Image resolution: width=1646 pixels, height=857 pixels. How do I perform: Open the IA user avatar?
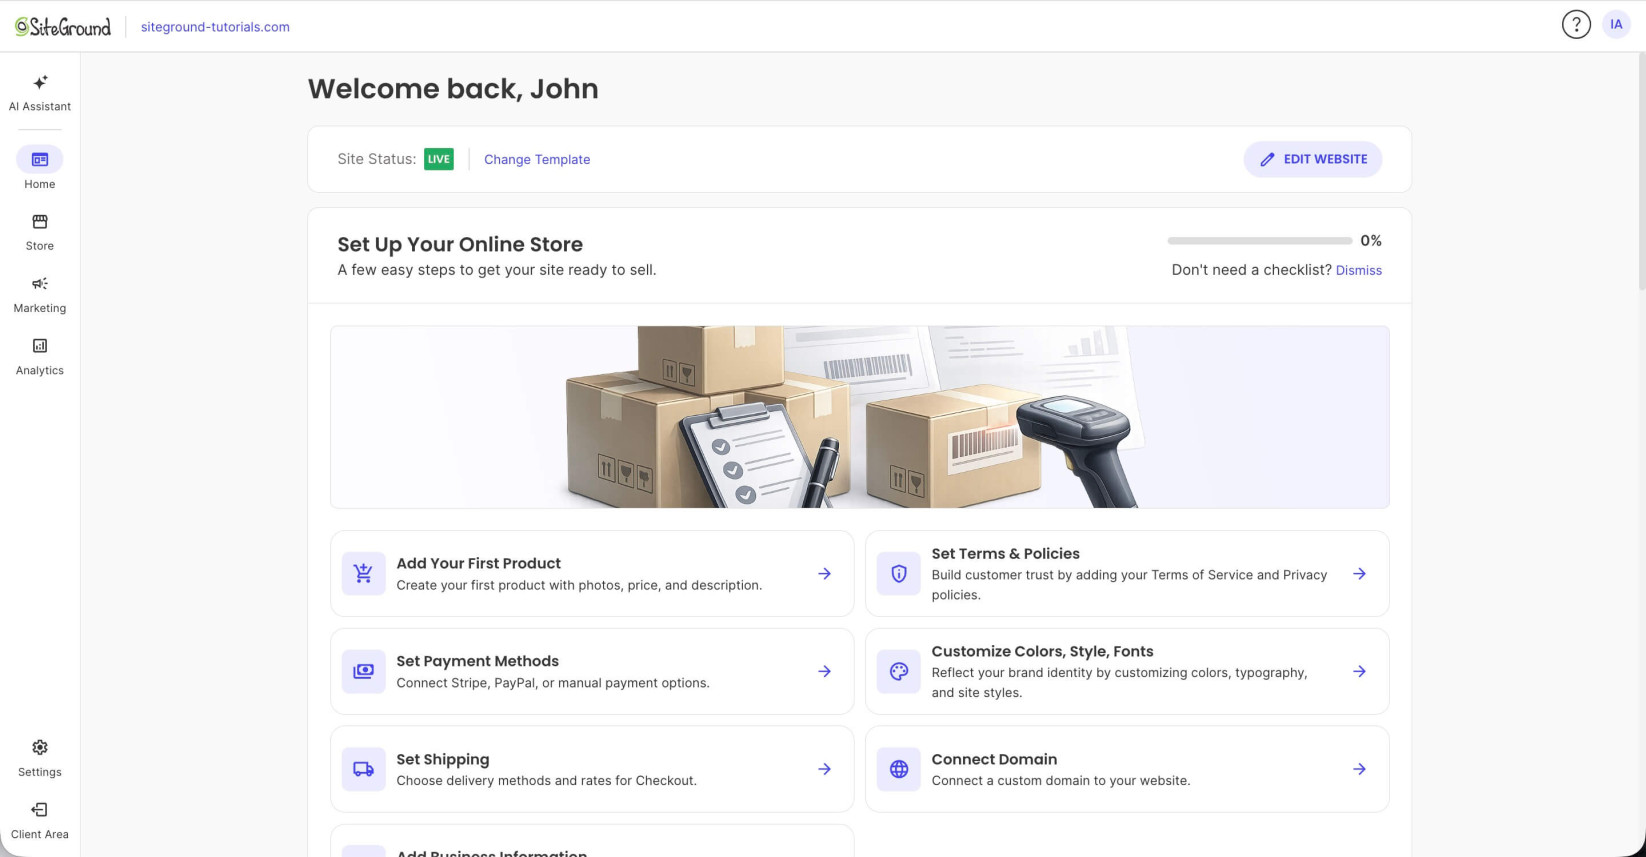[x=1616, y=24]
